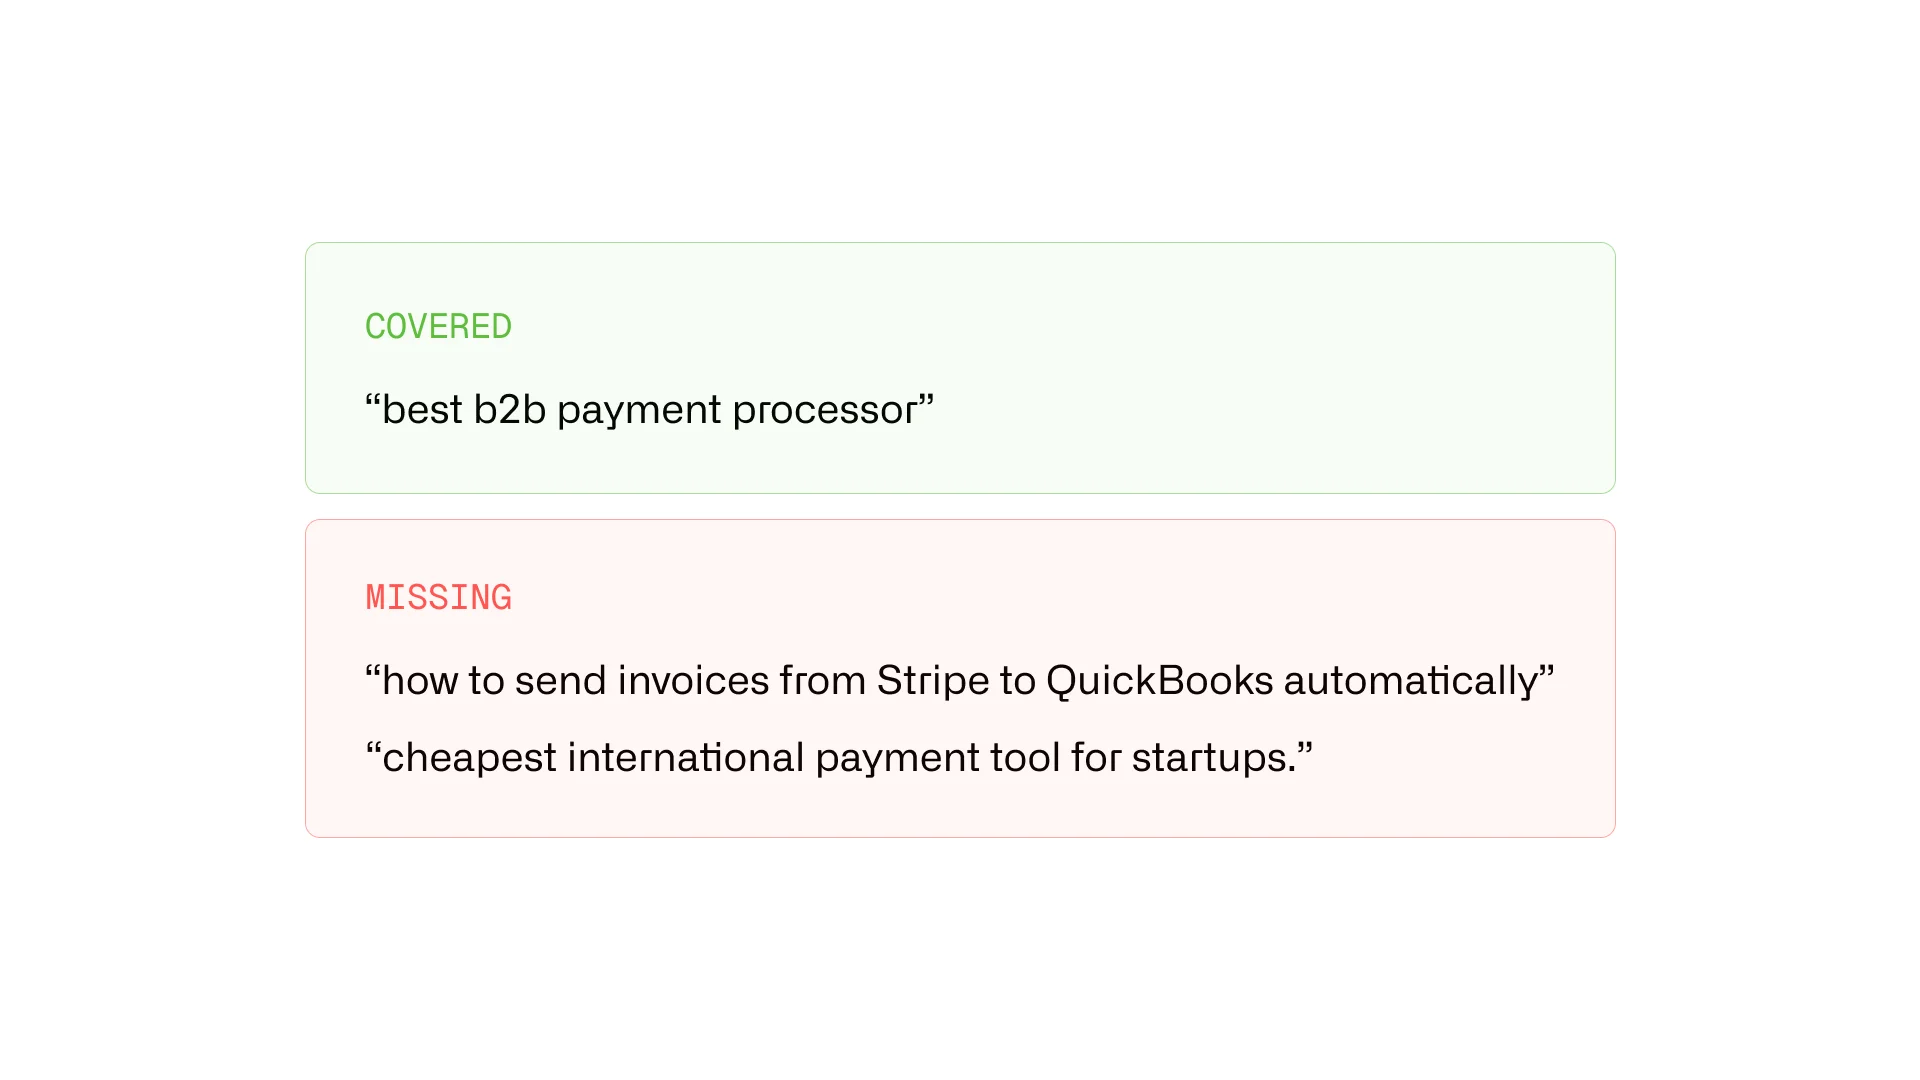The height and width of the screenshot is (1080, 1920).
Task: Click the word "processor" in the covered query
Action: tap(825, 411)
